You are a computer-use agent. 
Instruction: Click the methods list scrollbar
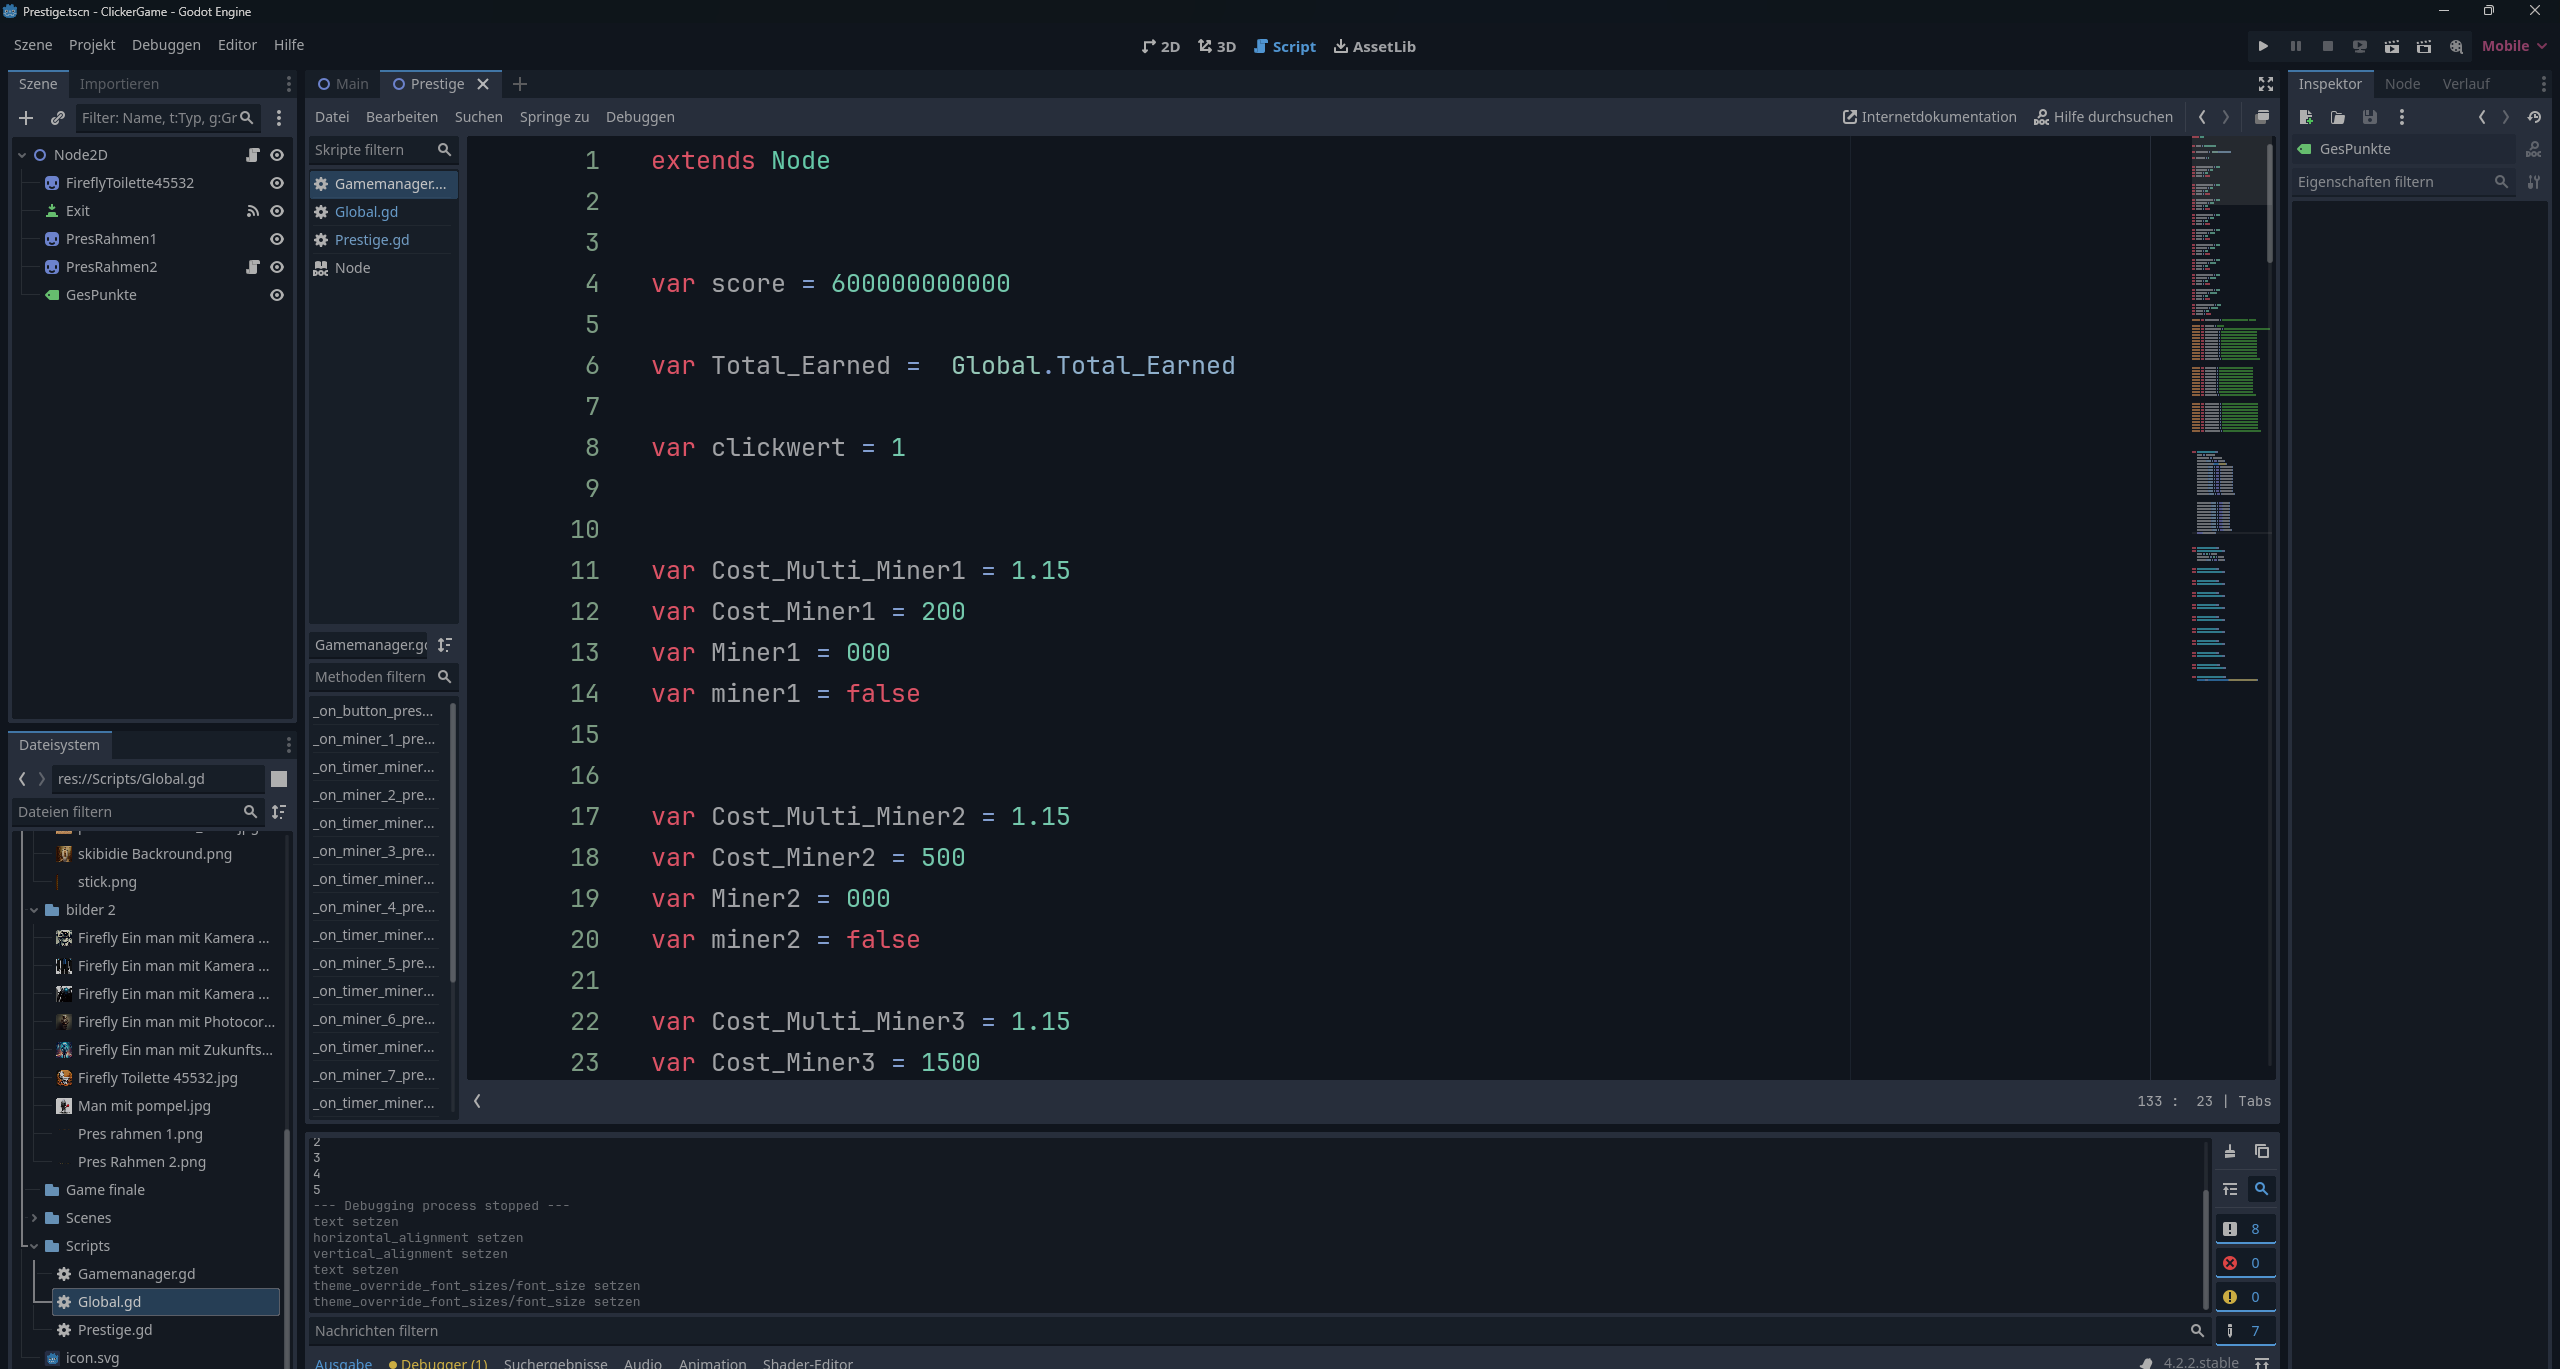click(453, 842)
